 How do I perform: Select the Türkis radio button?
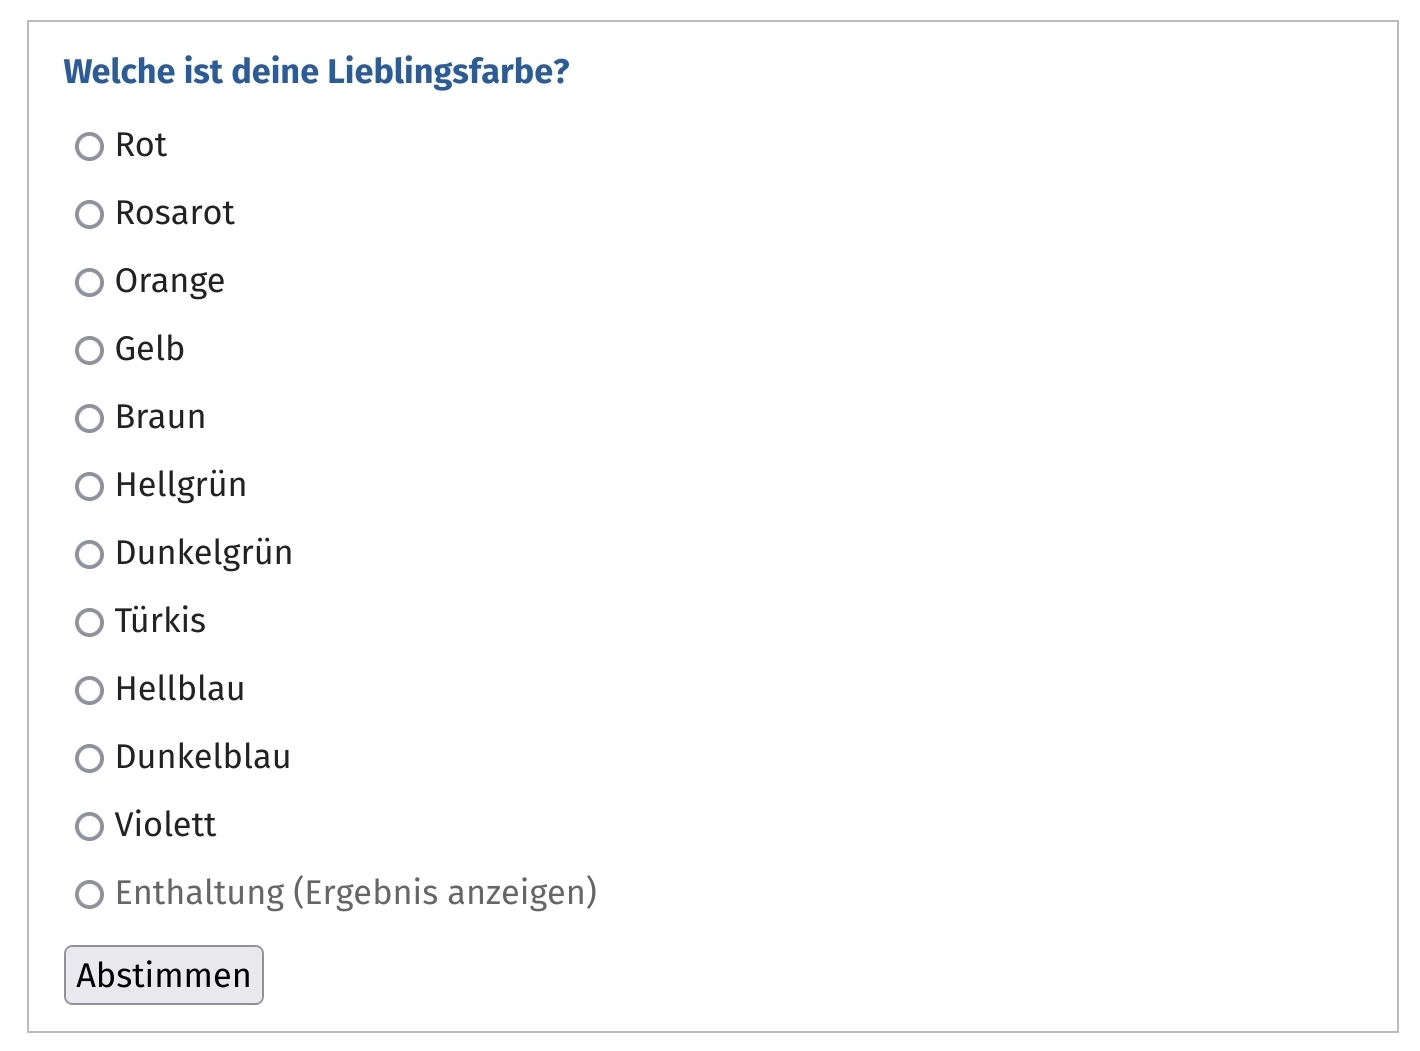coord(90,622)
